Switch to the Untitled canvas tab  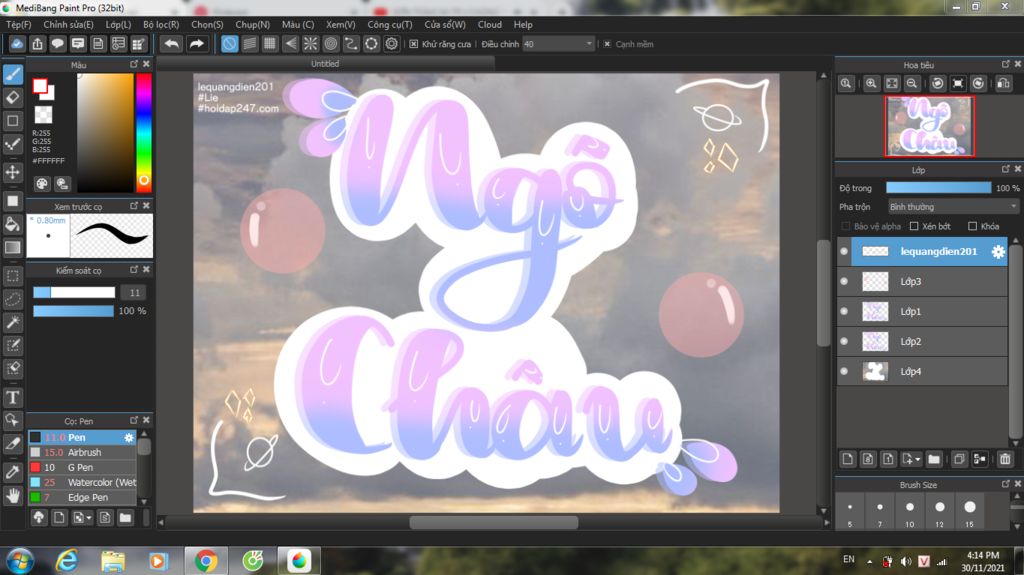(x=325, y=63)
